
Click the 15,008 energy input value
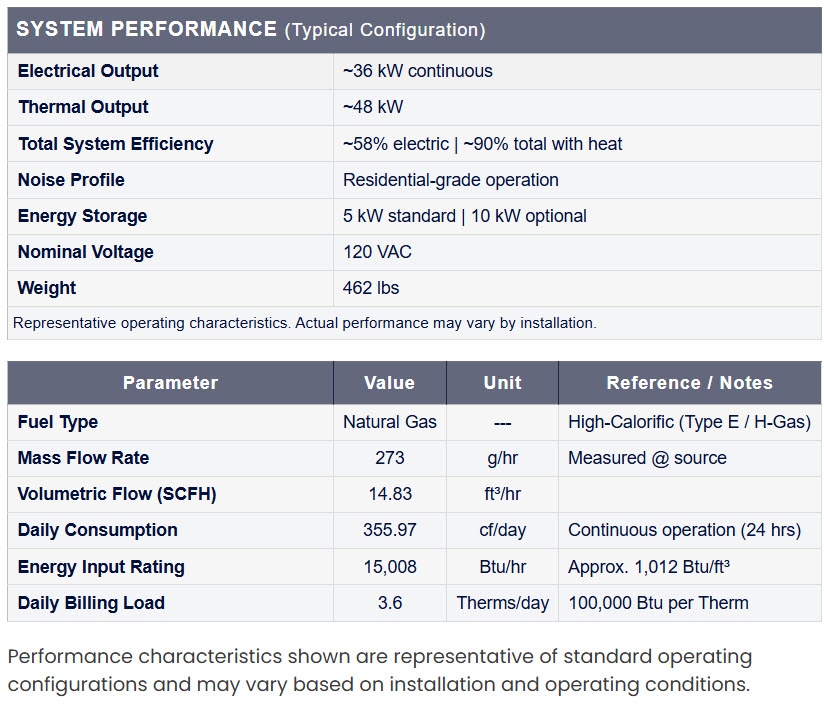click(x=390, y=567)
